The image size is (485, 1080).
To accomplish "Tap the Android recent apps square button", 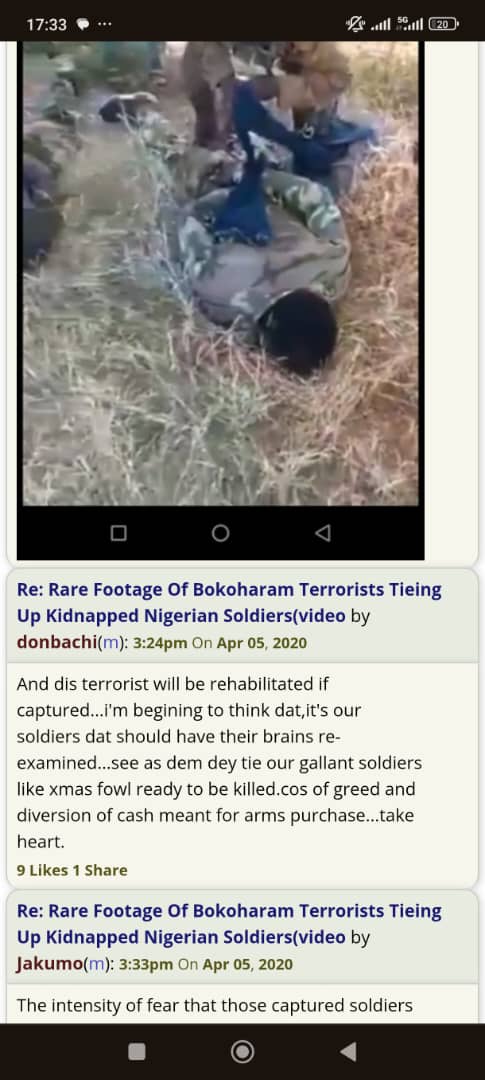I will tap(136, 1051).
